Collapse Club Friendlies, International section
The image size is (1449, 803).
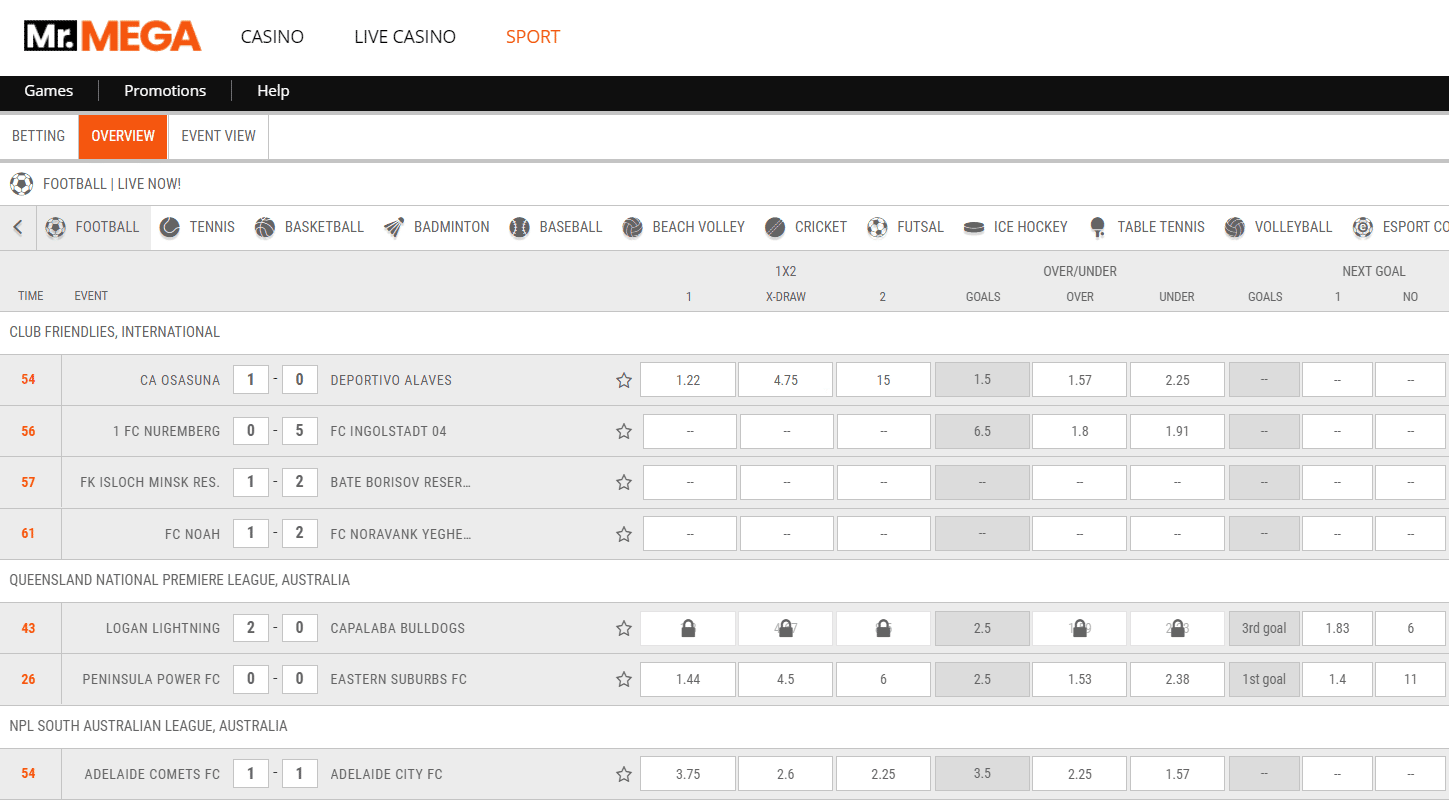point(115,332)
